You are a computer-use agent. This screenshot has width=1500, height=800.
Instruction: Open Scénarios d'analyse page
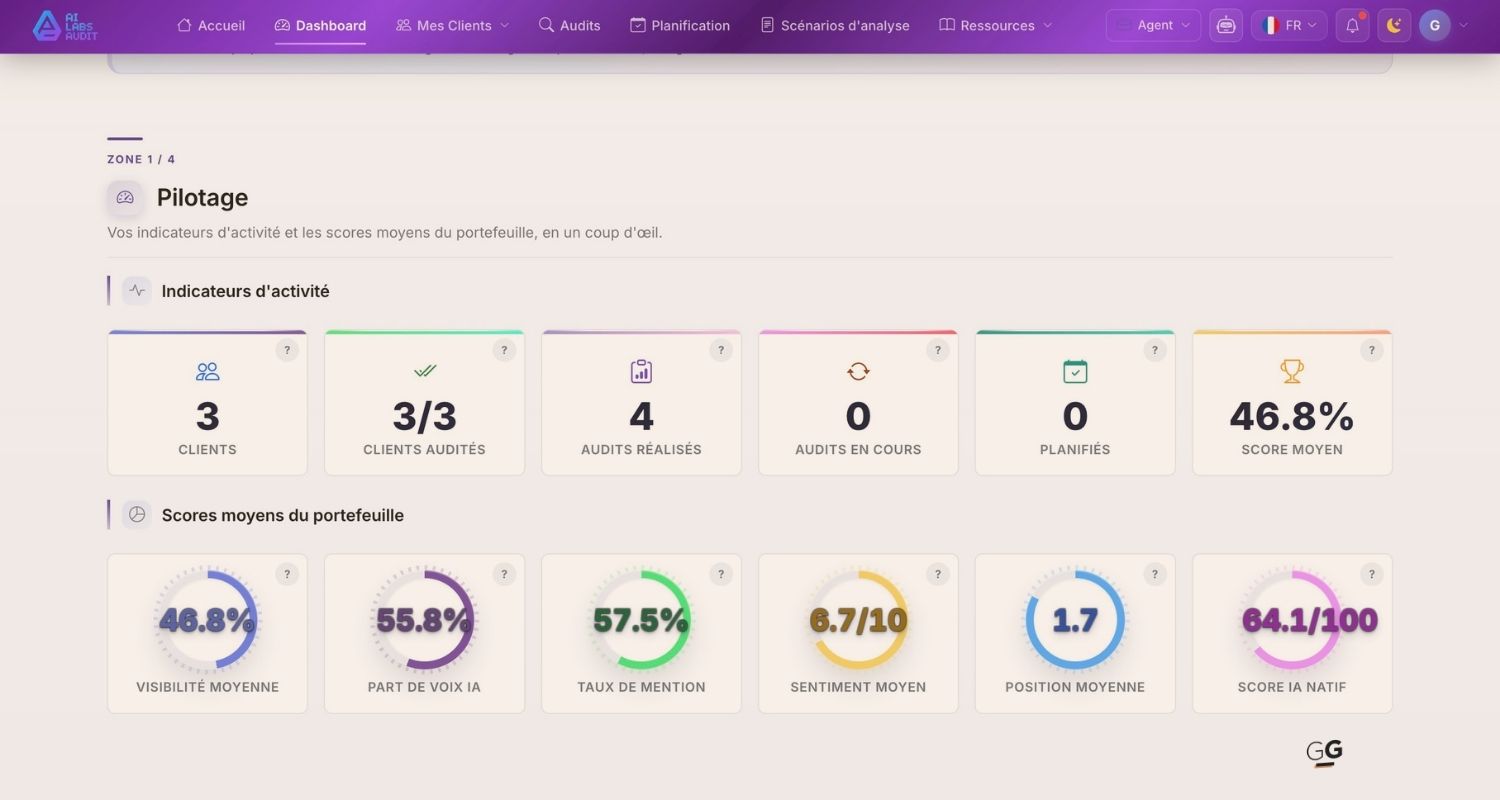point(835,25)
